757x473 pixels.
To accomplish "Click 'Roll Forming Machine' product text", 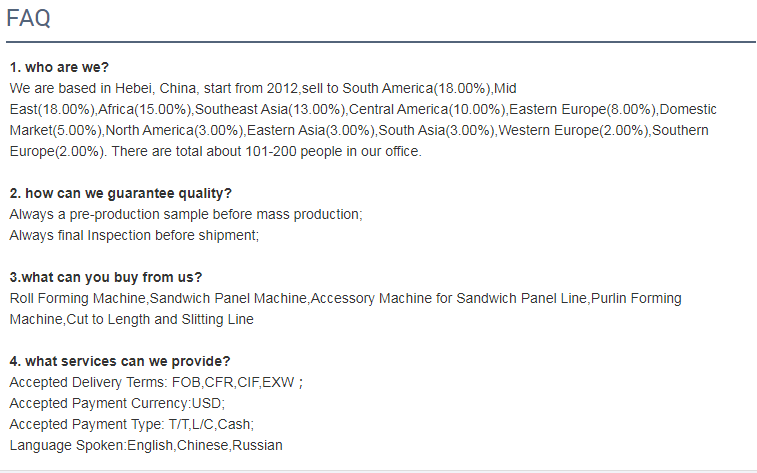I will point(77,298).
